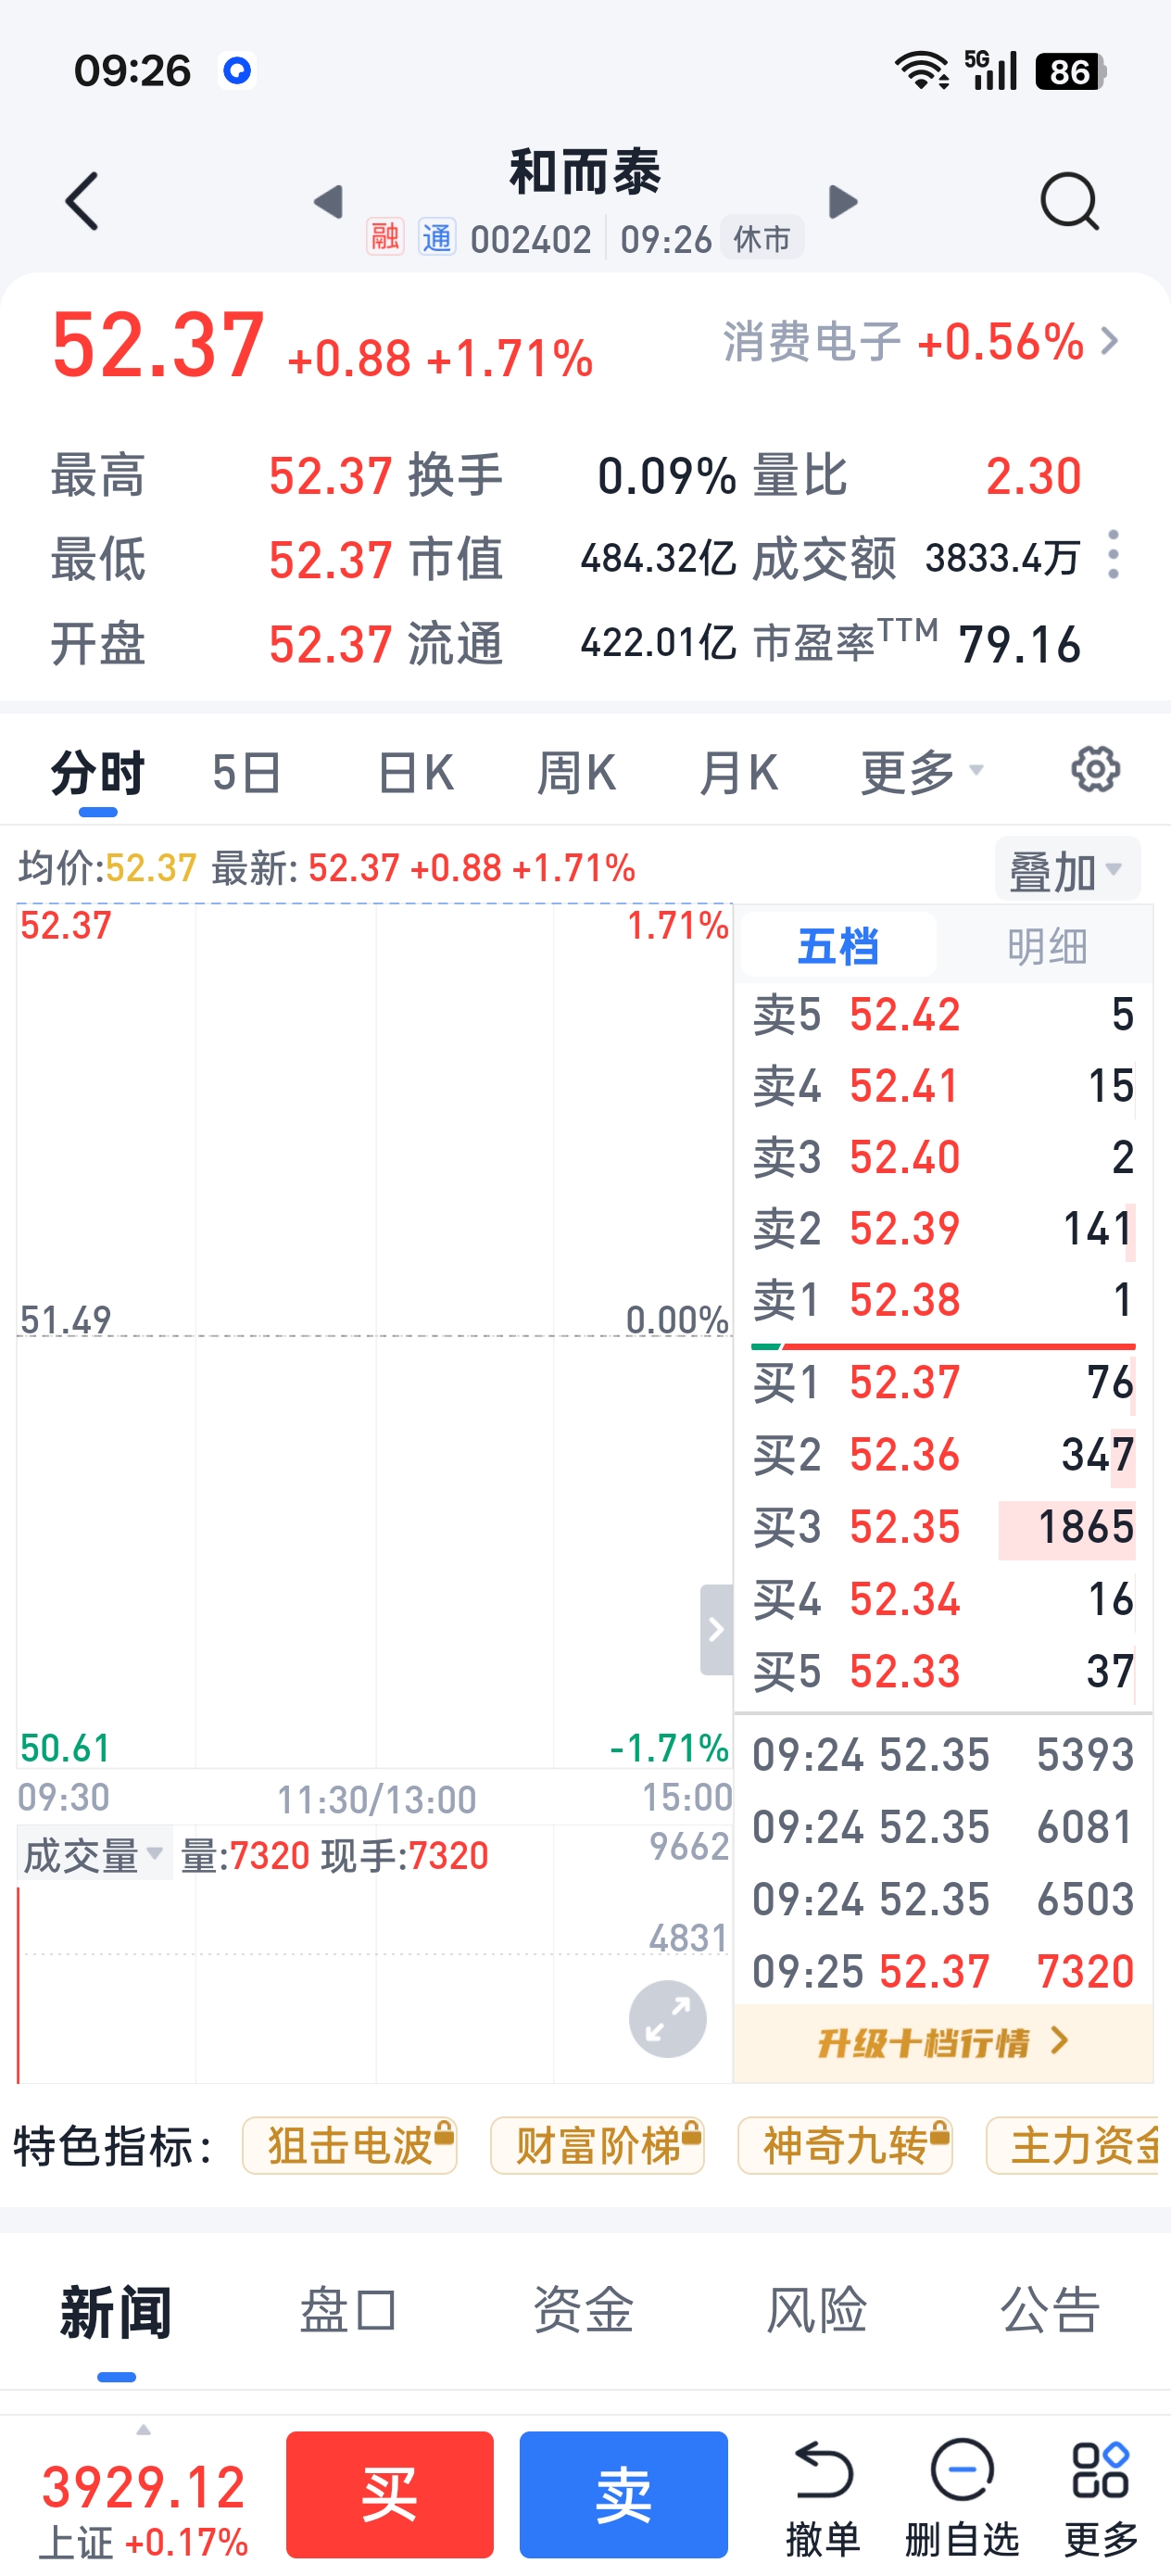Viewport: 1171px width, 2576px height.
Task: Expand the 更多 chart period dropdown
Action: [x=921, y=772]
